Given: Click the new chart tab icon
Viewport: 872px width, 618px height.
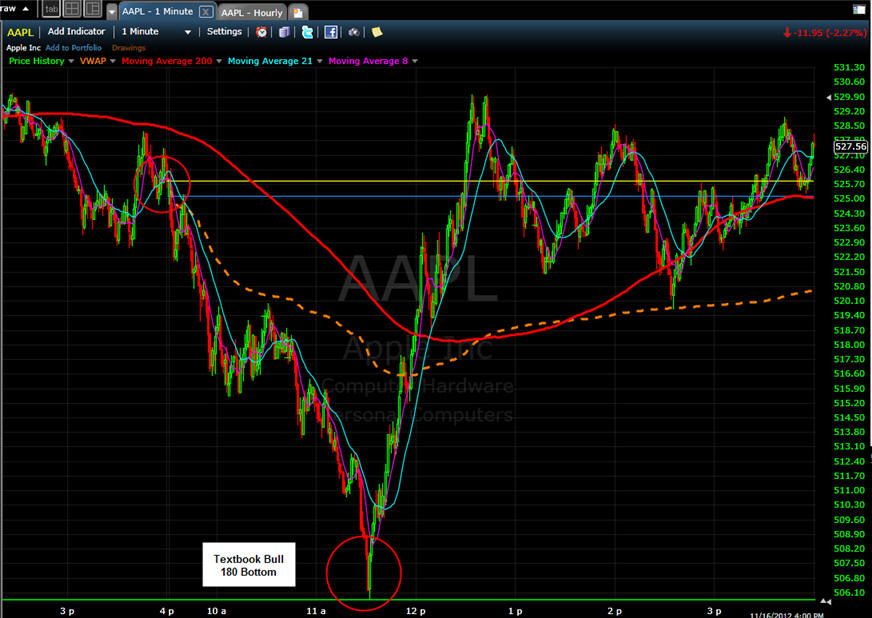Looking at the screenshot, I should (298, 12).
